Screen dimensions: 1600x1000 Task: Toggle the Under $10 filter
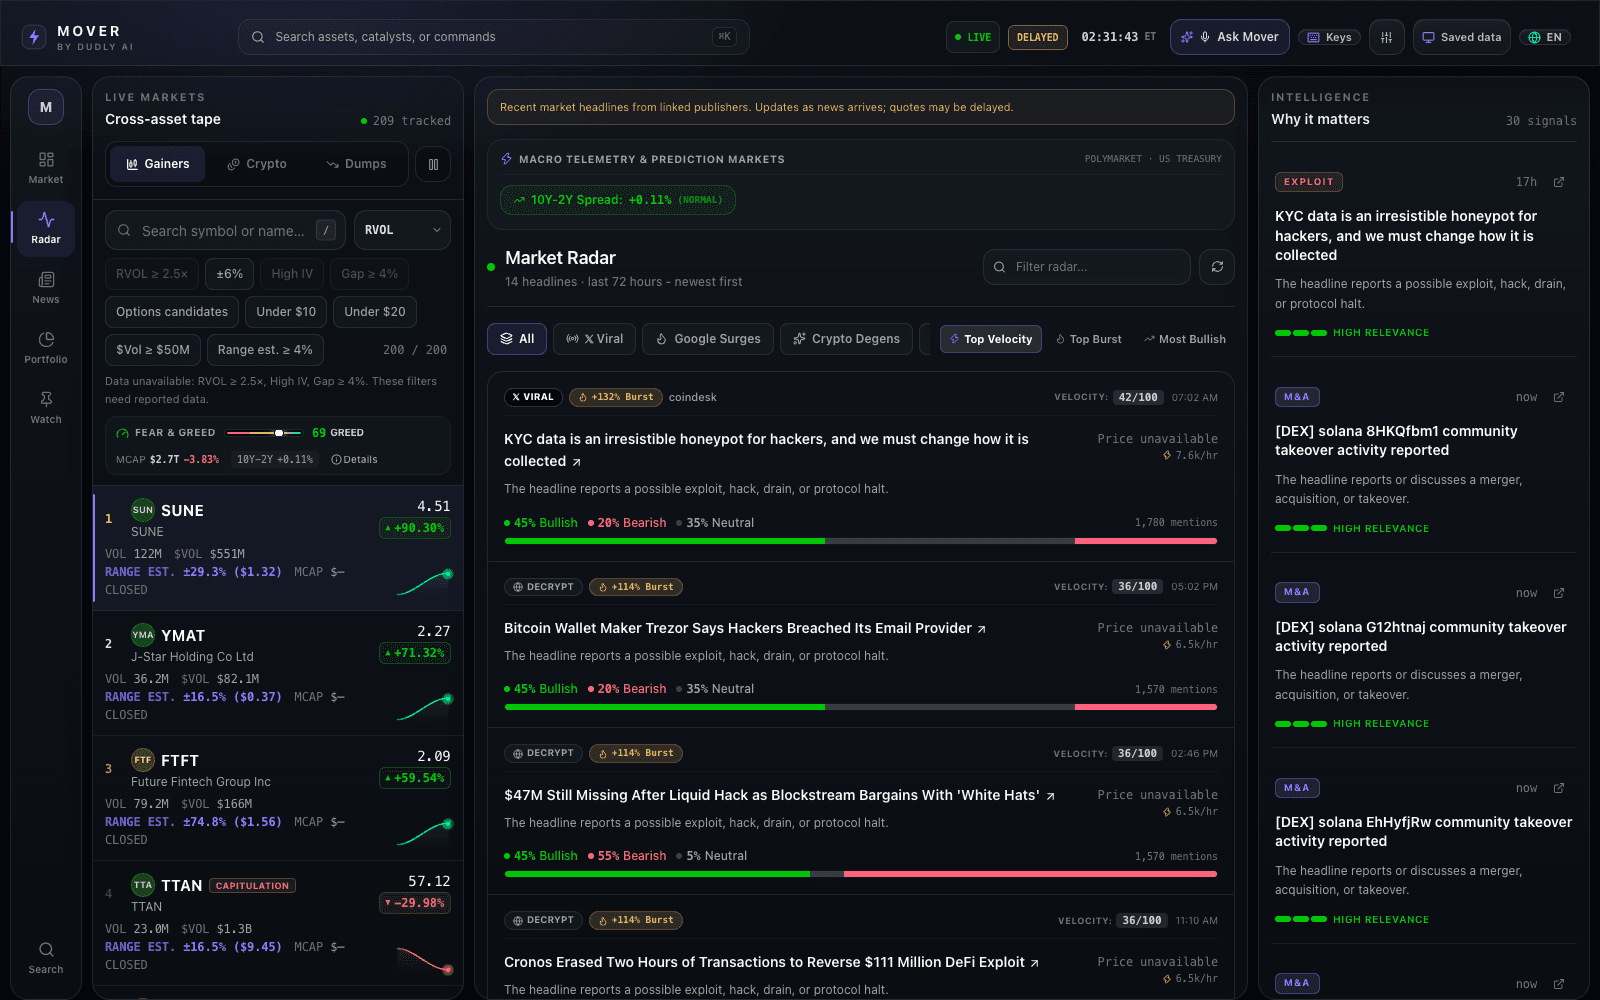286,312
